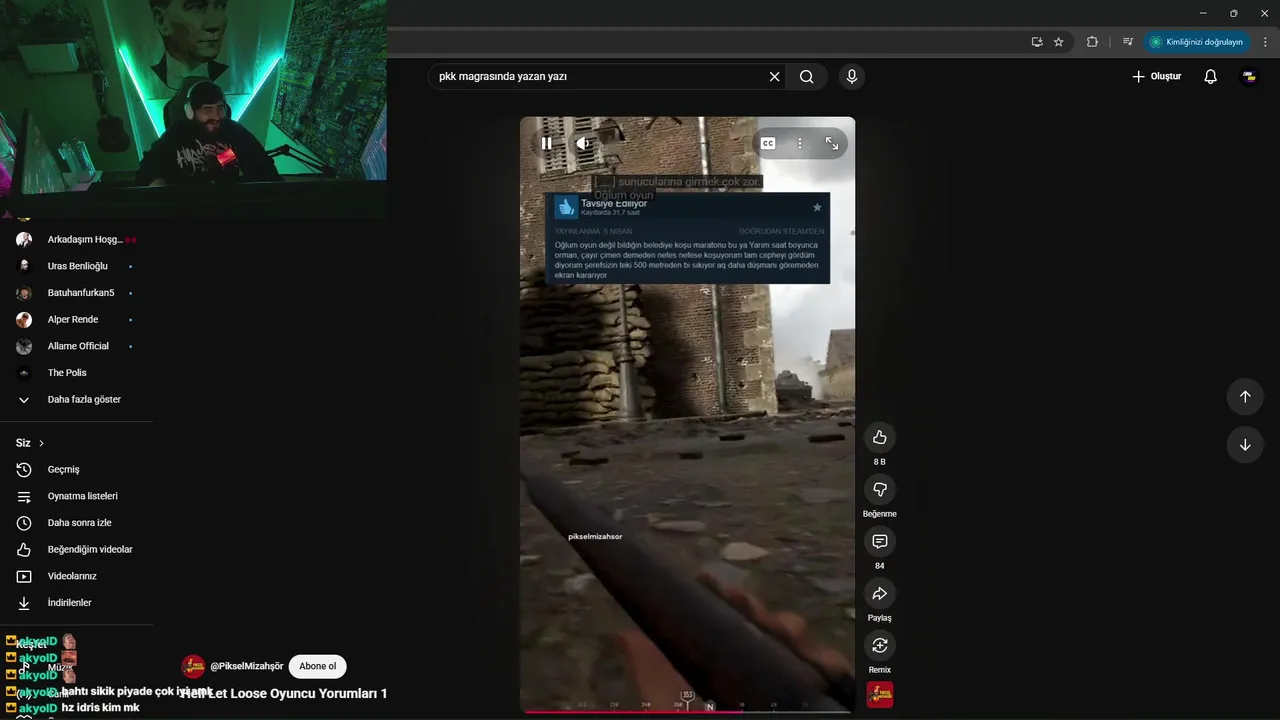Click the install app icon in address bar
The width and height of the screenshot is (1280, 720).
tap(1037, 42)
